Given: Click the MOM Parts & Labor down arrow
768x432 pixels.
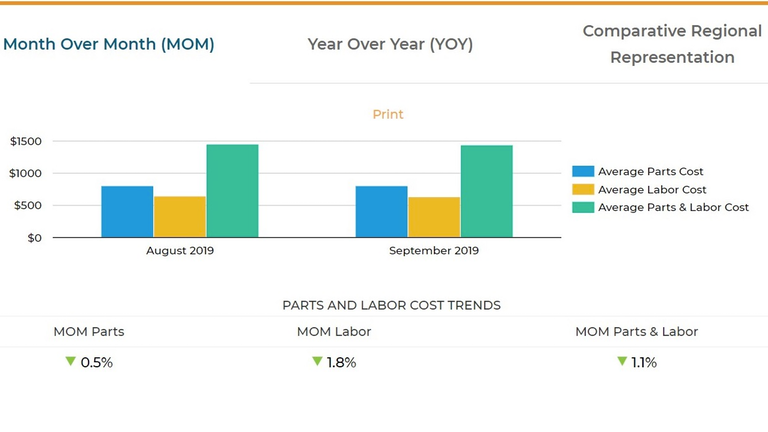Looking at the screenshot, I should [x=622, y=361].
